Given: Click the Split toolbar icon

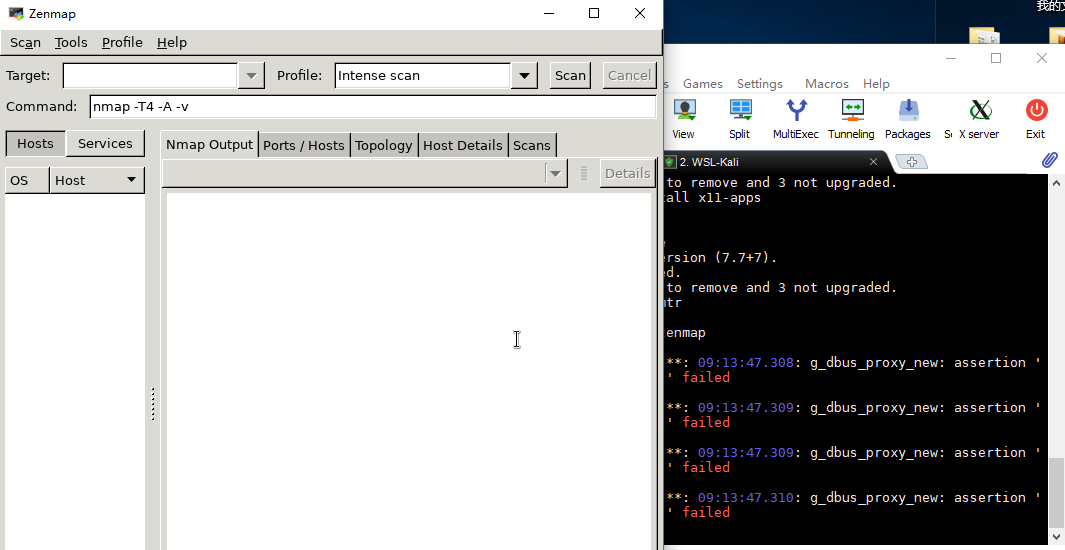Looking at the screenshot, I should coord(740,119).
